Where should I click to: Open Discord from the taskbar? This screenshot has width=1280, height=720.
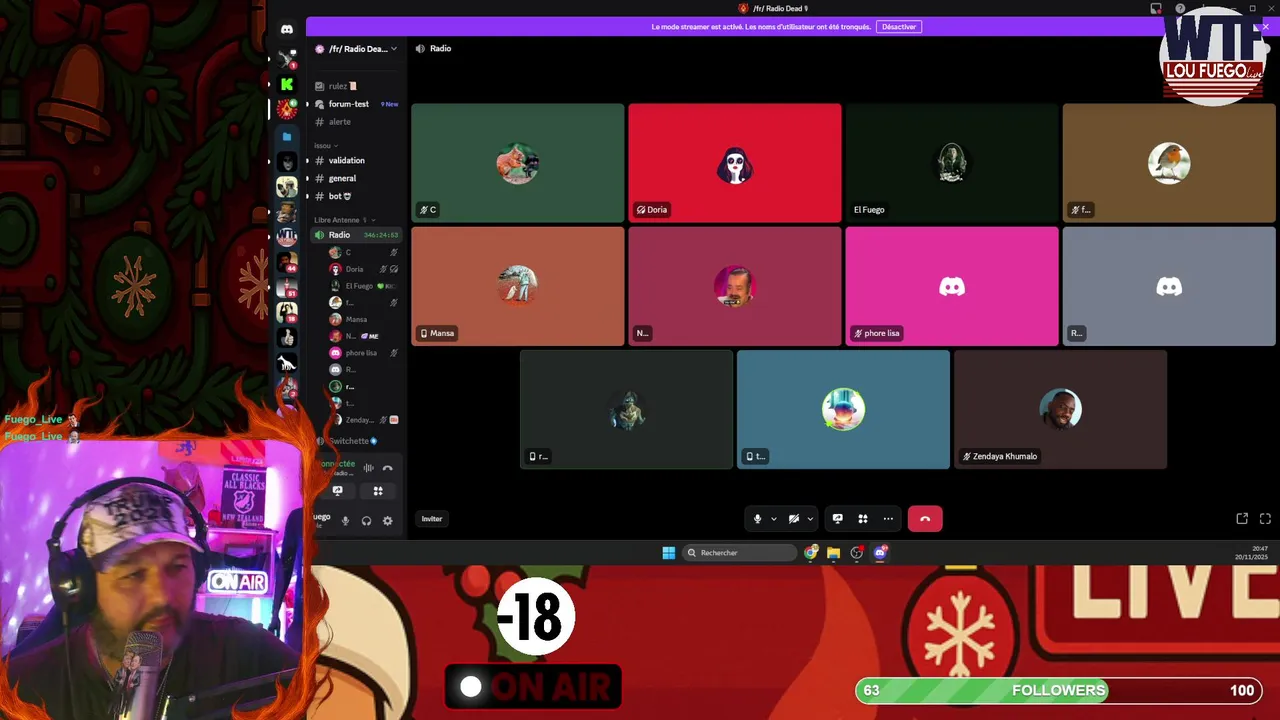point(880,553)
